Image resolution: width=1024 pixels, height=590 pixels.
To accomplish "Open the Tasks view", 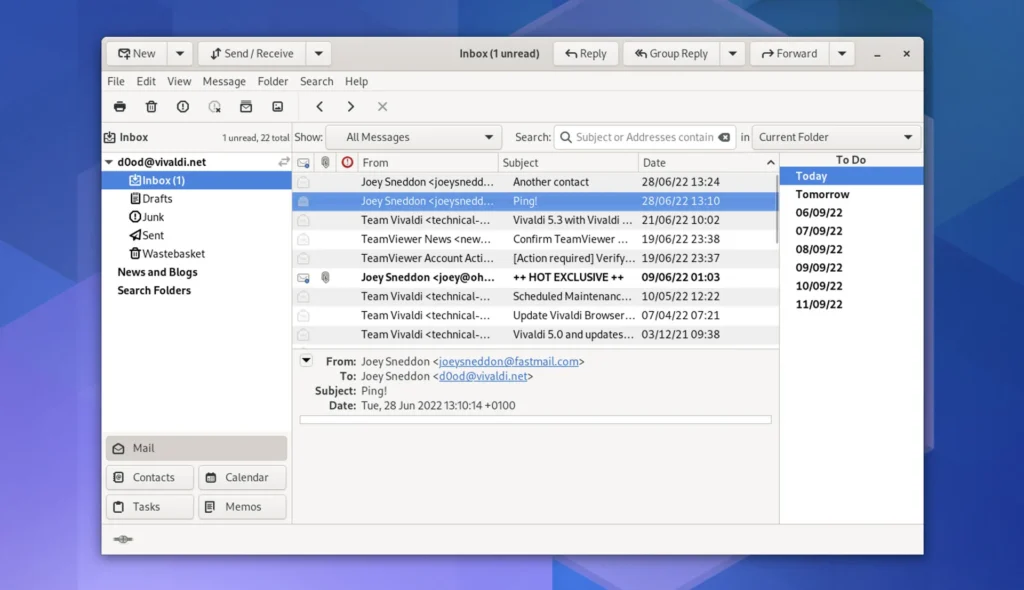I will coord(149,507).
